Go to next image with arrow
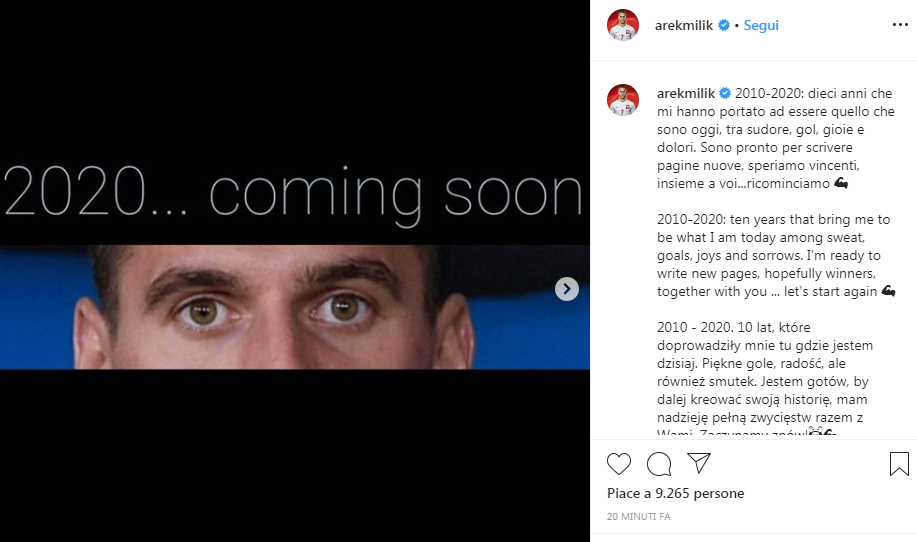The image size is (917, 542). tap(567, 289)
